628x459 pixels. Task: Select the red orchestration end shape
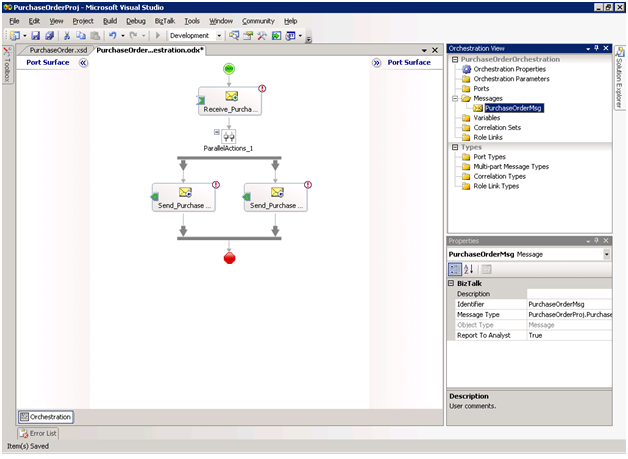(x=229, y=258)
